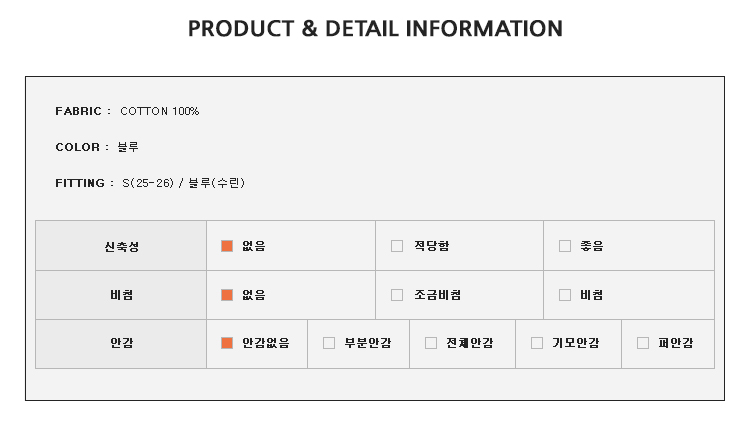The height and width of the screenshot is (429, 750).
Task: Click the COTTON 100% fabric text
Action: (x=159, y=111)
